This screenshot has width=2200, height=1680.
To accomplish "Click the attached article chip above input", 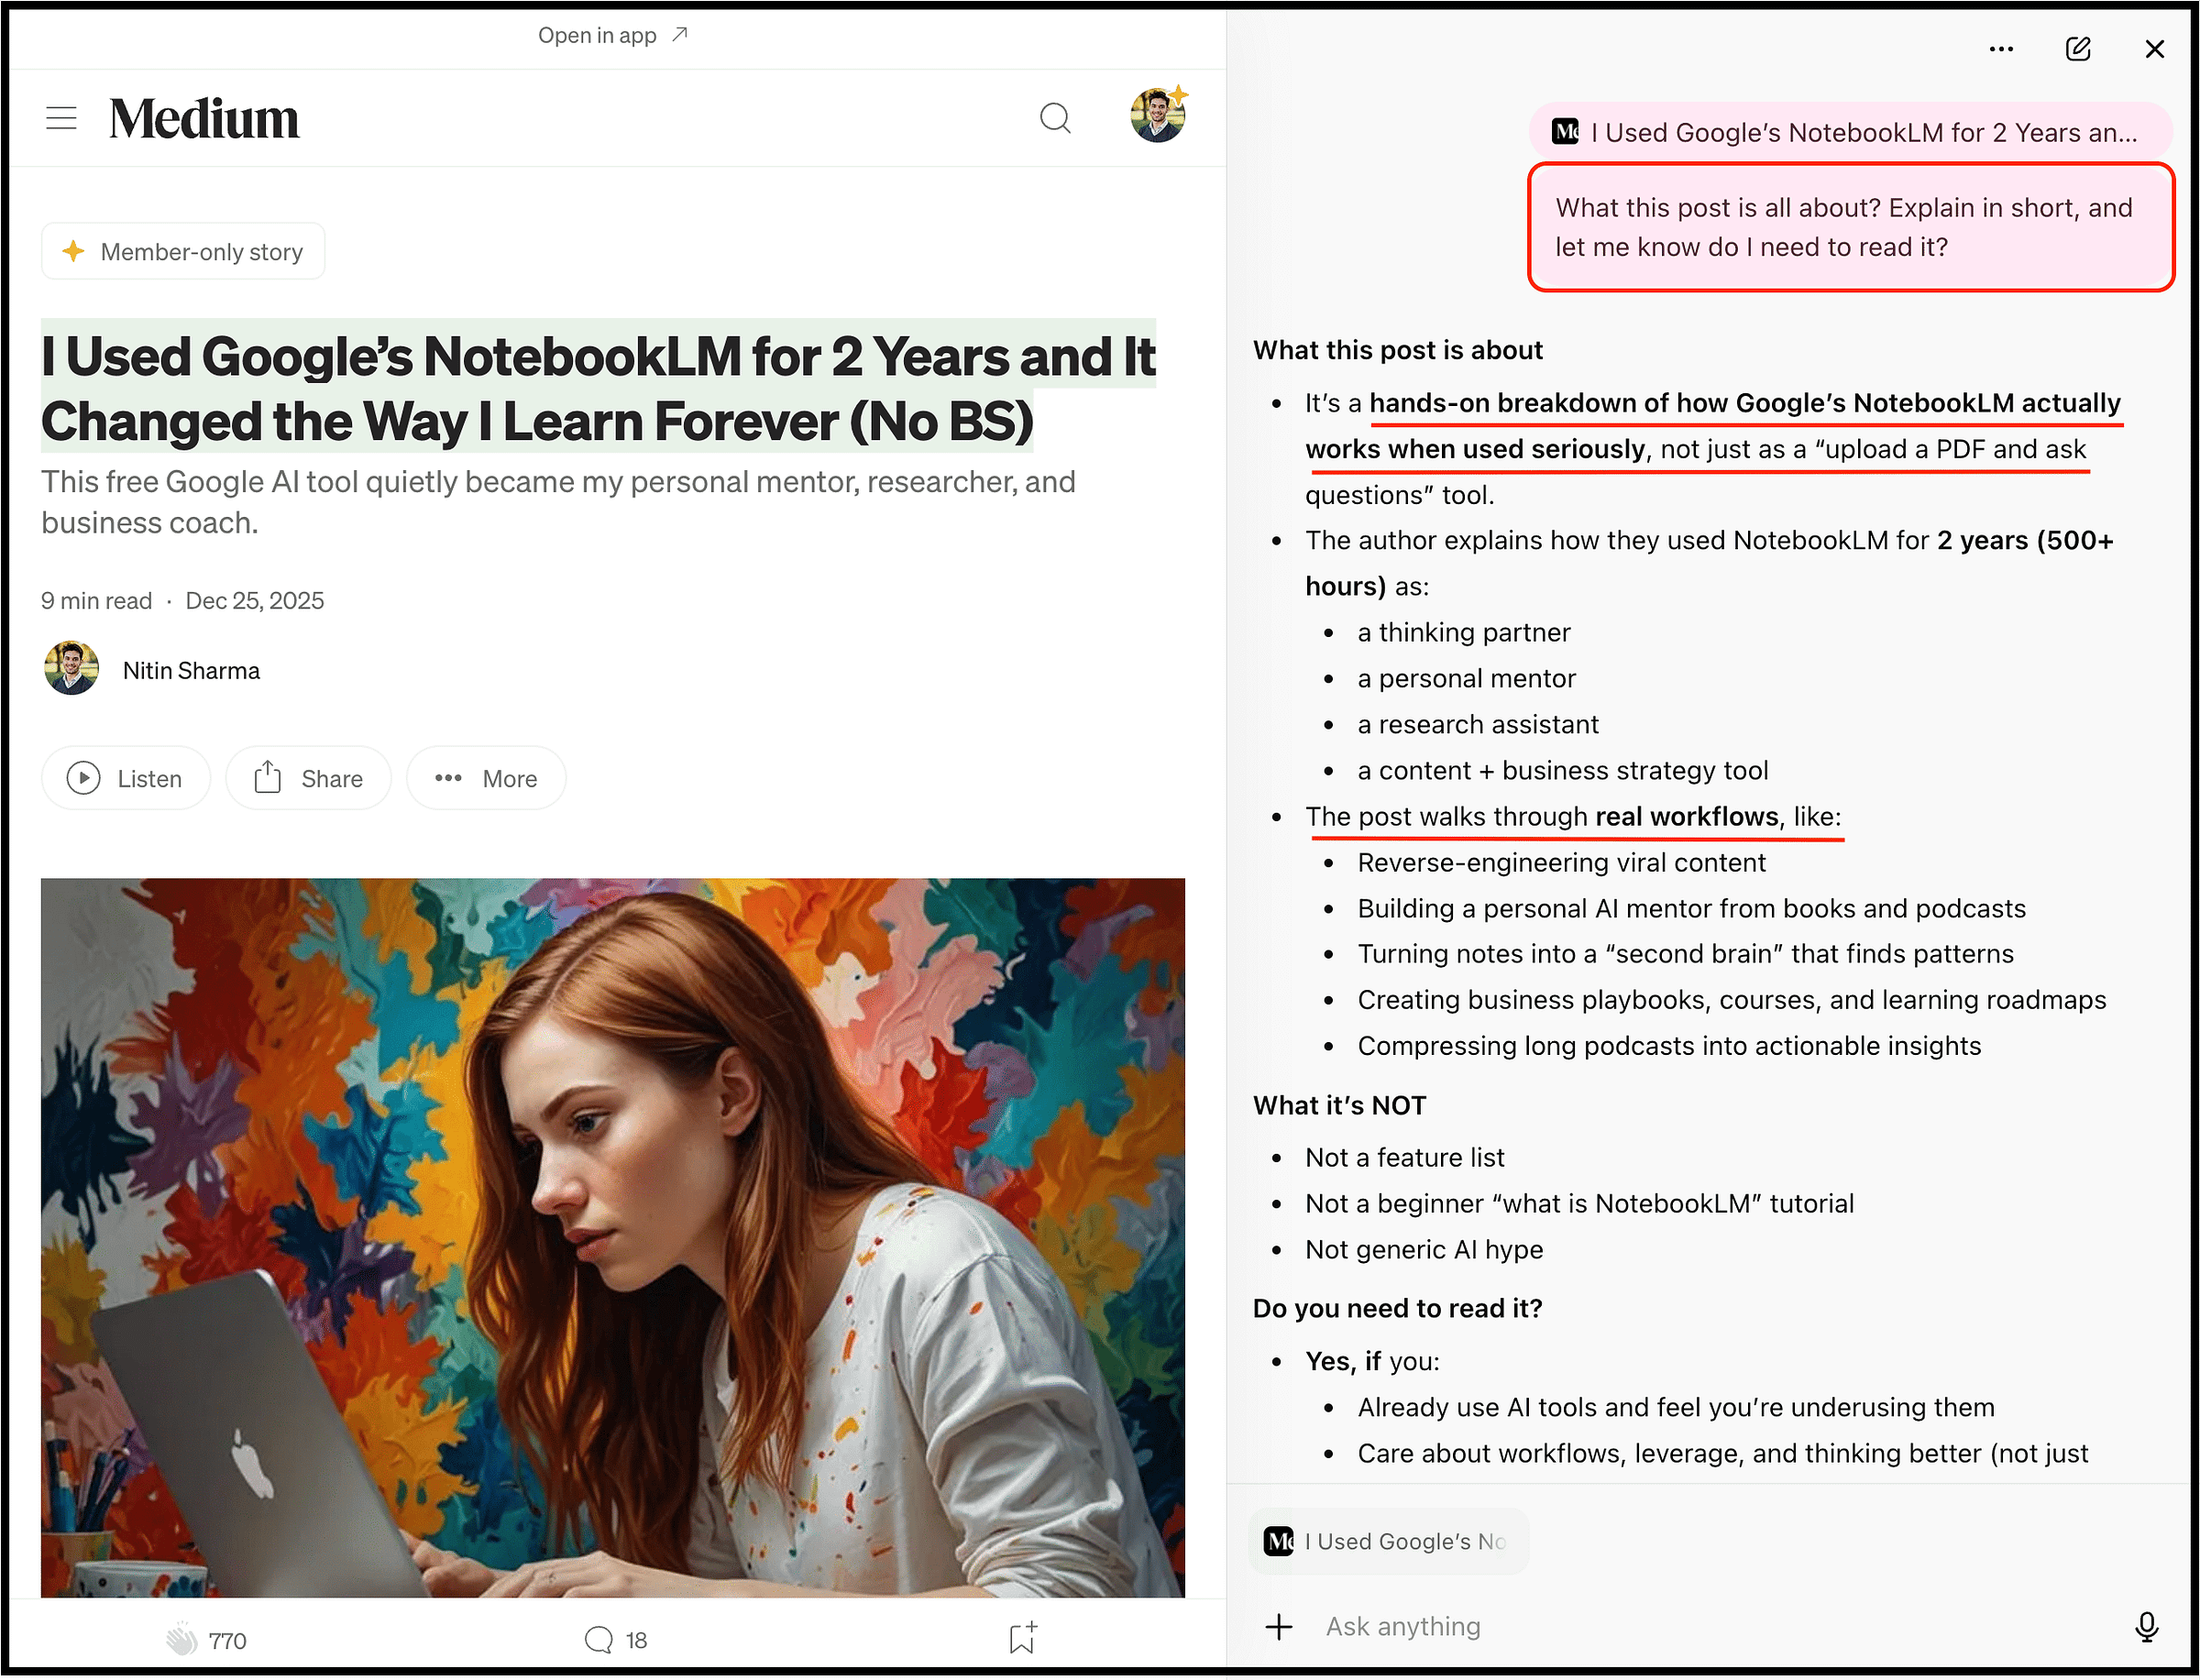I will click(x=1388, y=1541).
